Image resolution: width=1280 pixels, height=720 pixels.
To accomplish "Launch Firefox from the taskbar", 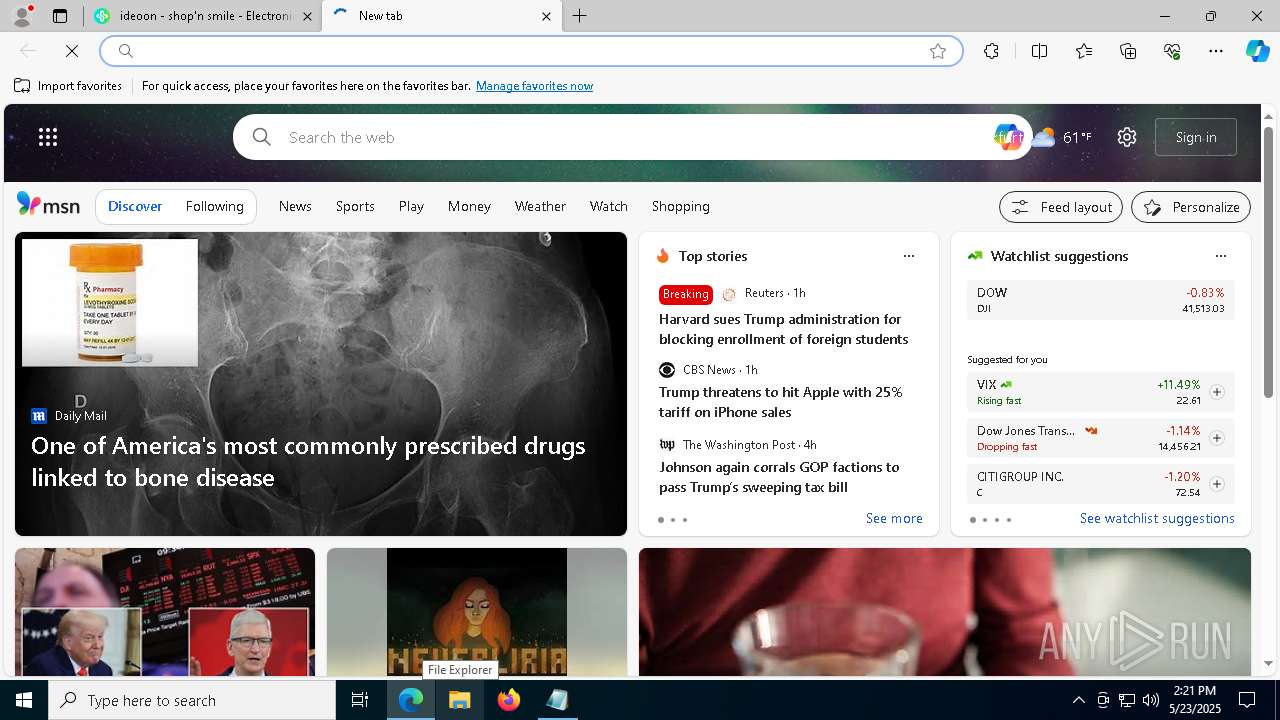I will [x=509, y=700].
